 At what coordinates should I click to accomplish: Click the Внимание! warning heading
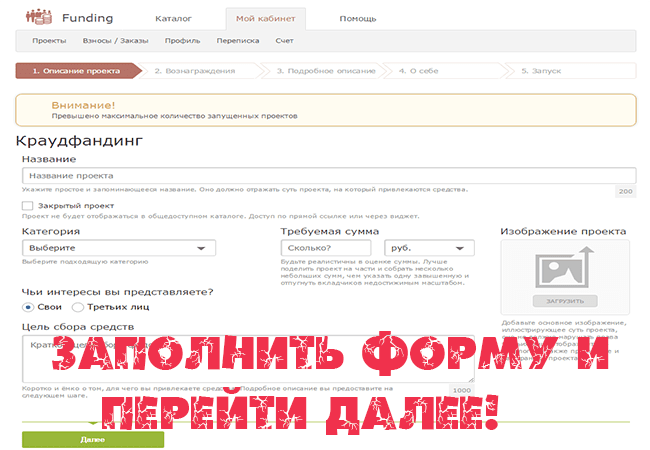(x=83, y=105)
